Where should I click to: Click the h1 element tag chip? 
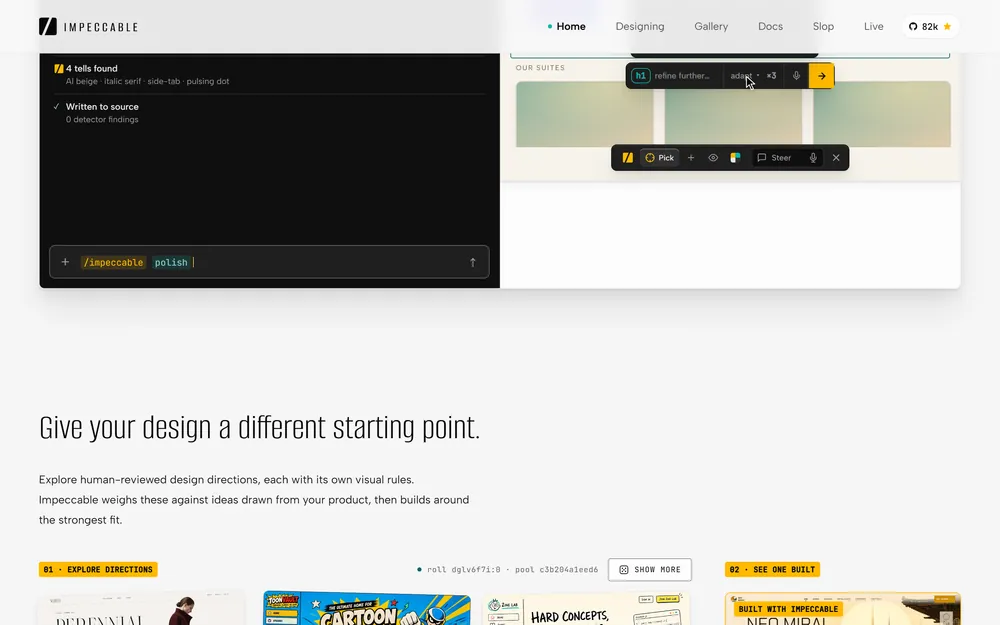pyautogui.click(x=640, y=76)
